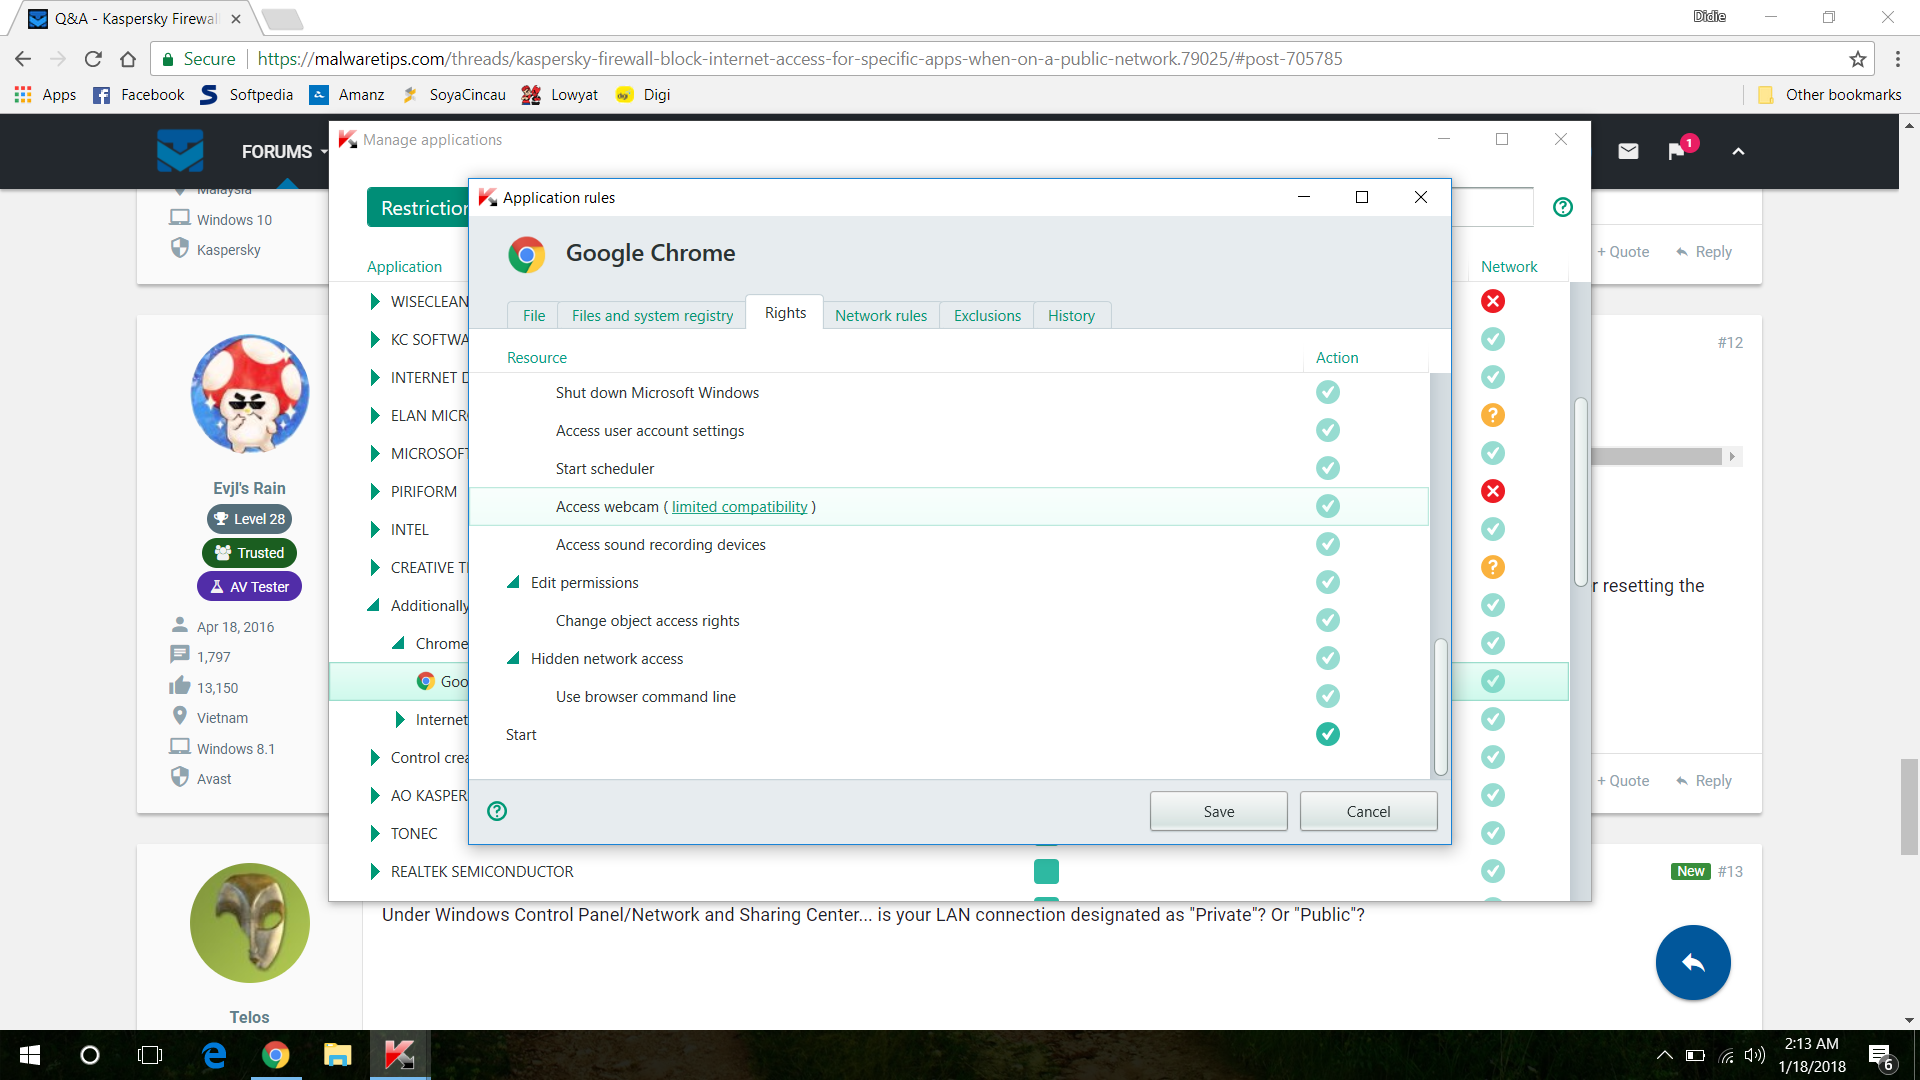Open the alerts flag notification icon
The height and width of the screenshot is (1080, 1920).
1677,151
